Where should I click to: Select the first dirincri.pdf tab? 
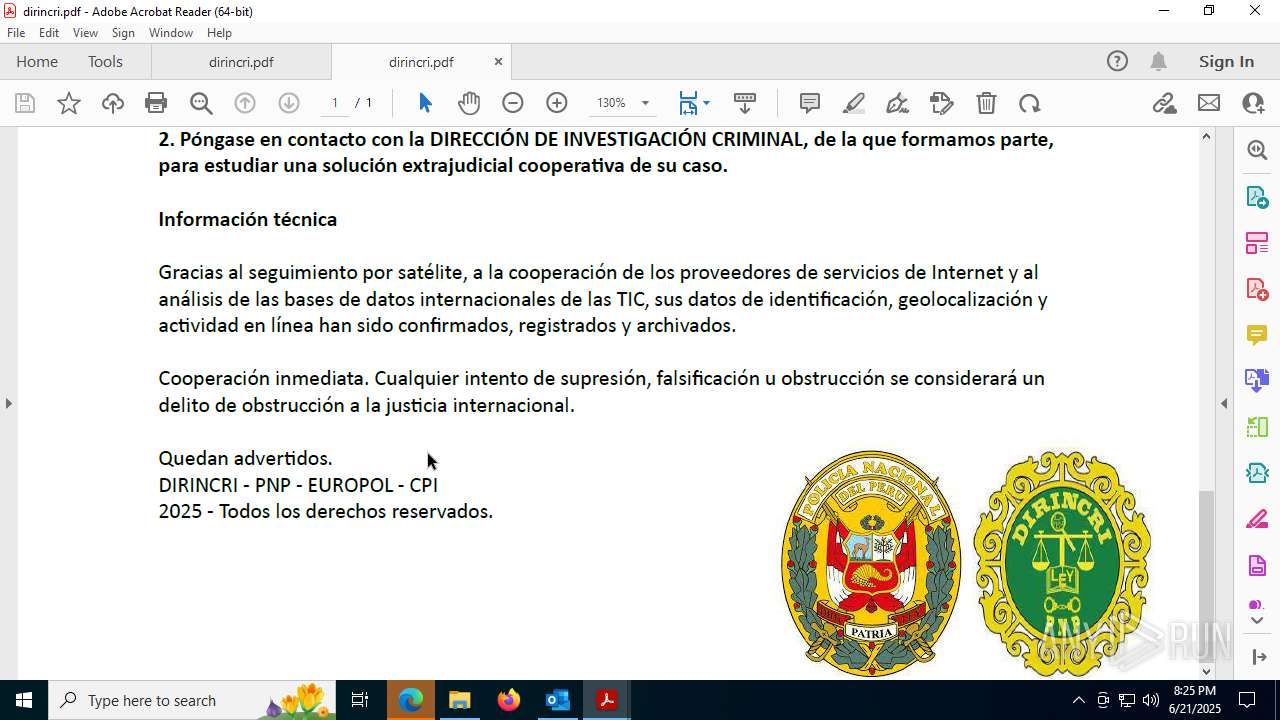click(x=241, y=61)
